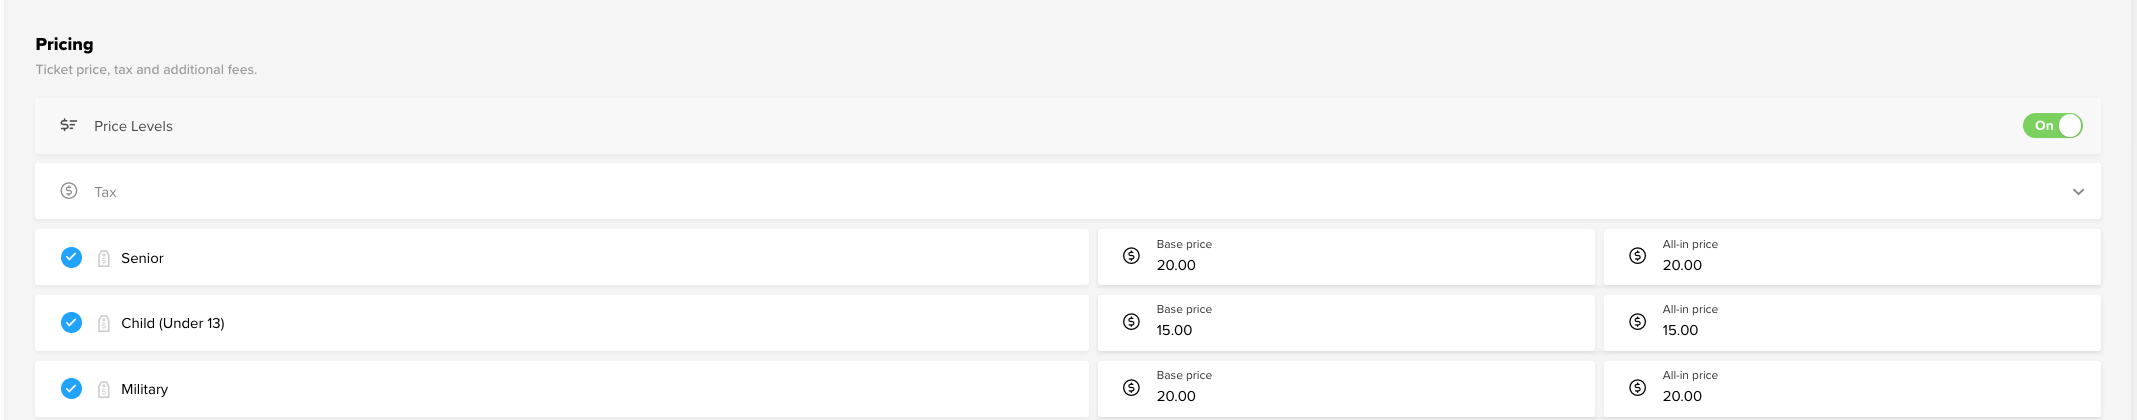
Task: Click the Price Levels dollar-list icon
Action: pyautogui.click(x=69, y=125)
